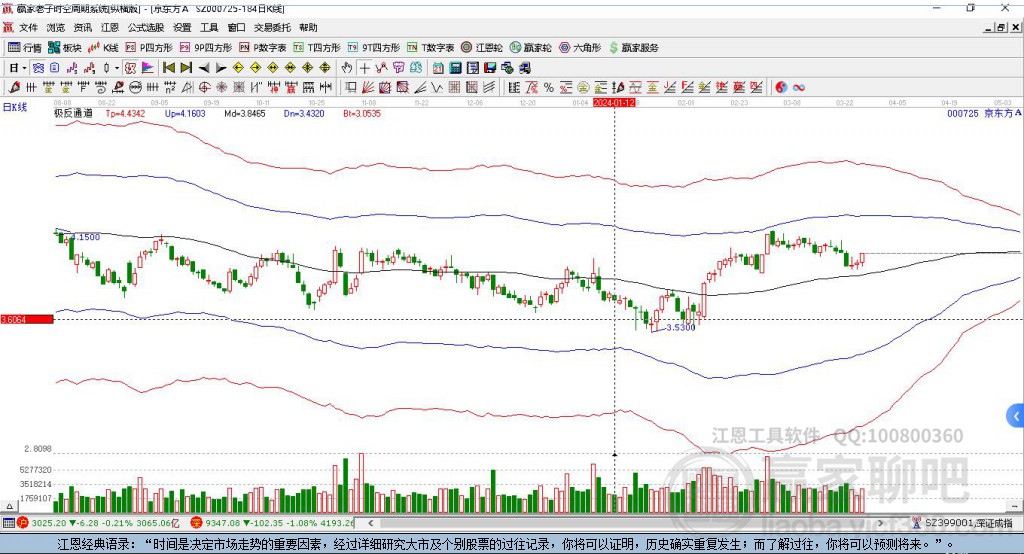Viewport: 1024px width, 554px height.
Task: Open the 公式选股 menu
Action: click(146, 27)
